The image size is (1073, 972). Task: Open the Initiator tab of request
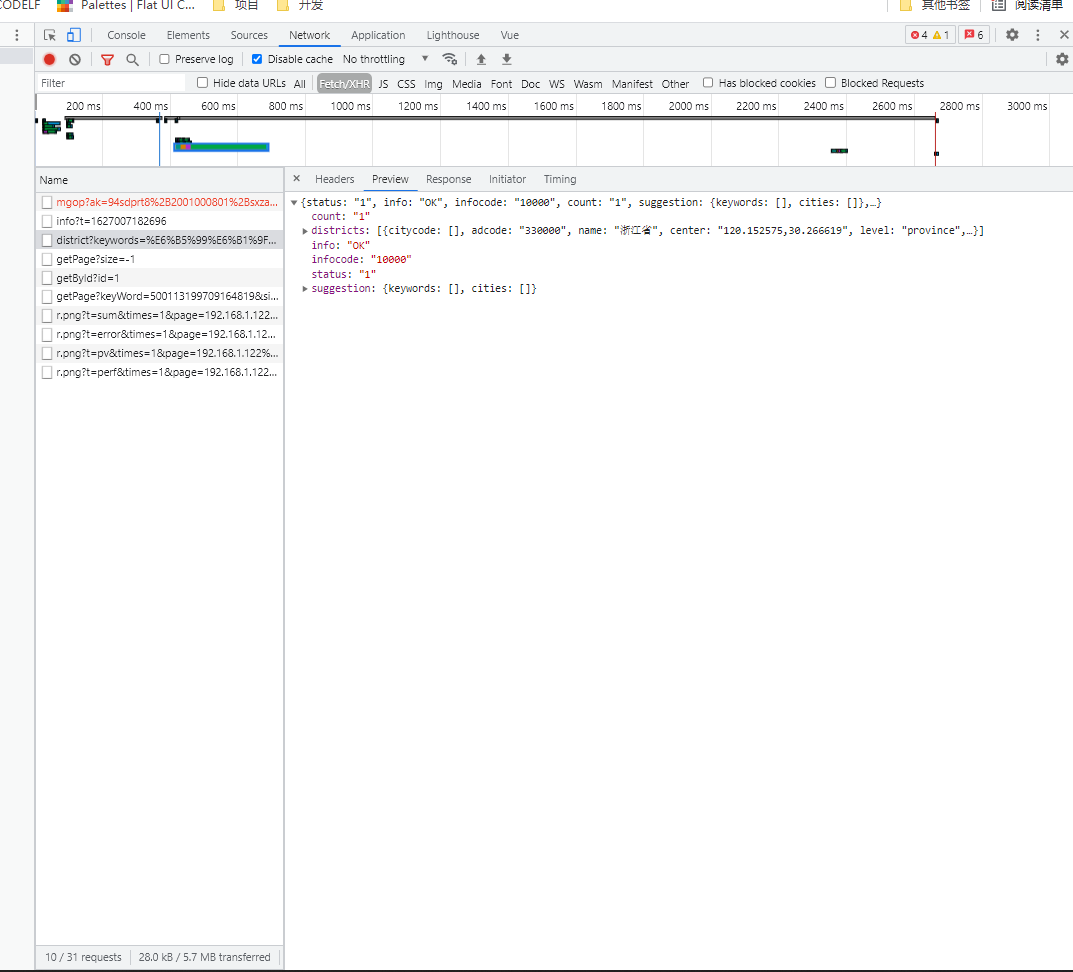(x=507, y=179)
